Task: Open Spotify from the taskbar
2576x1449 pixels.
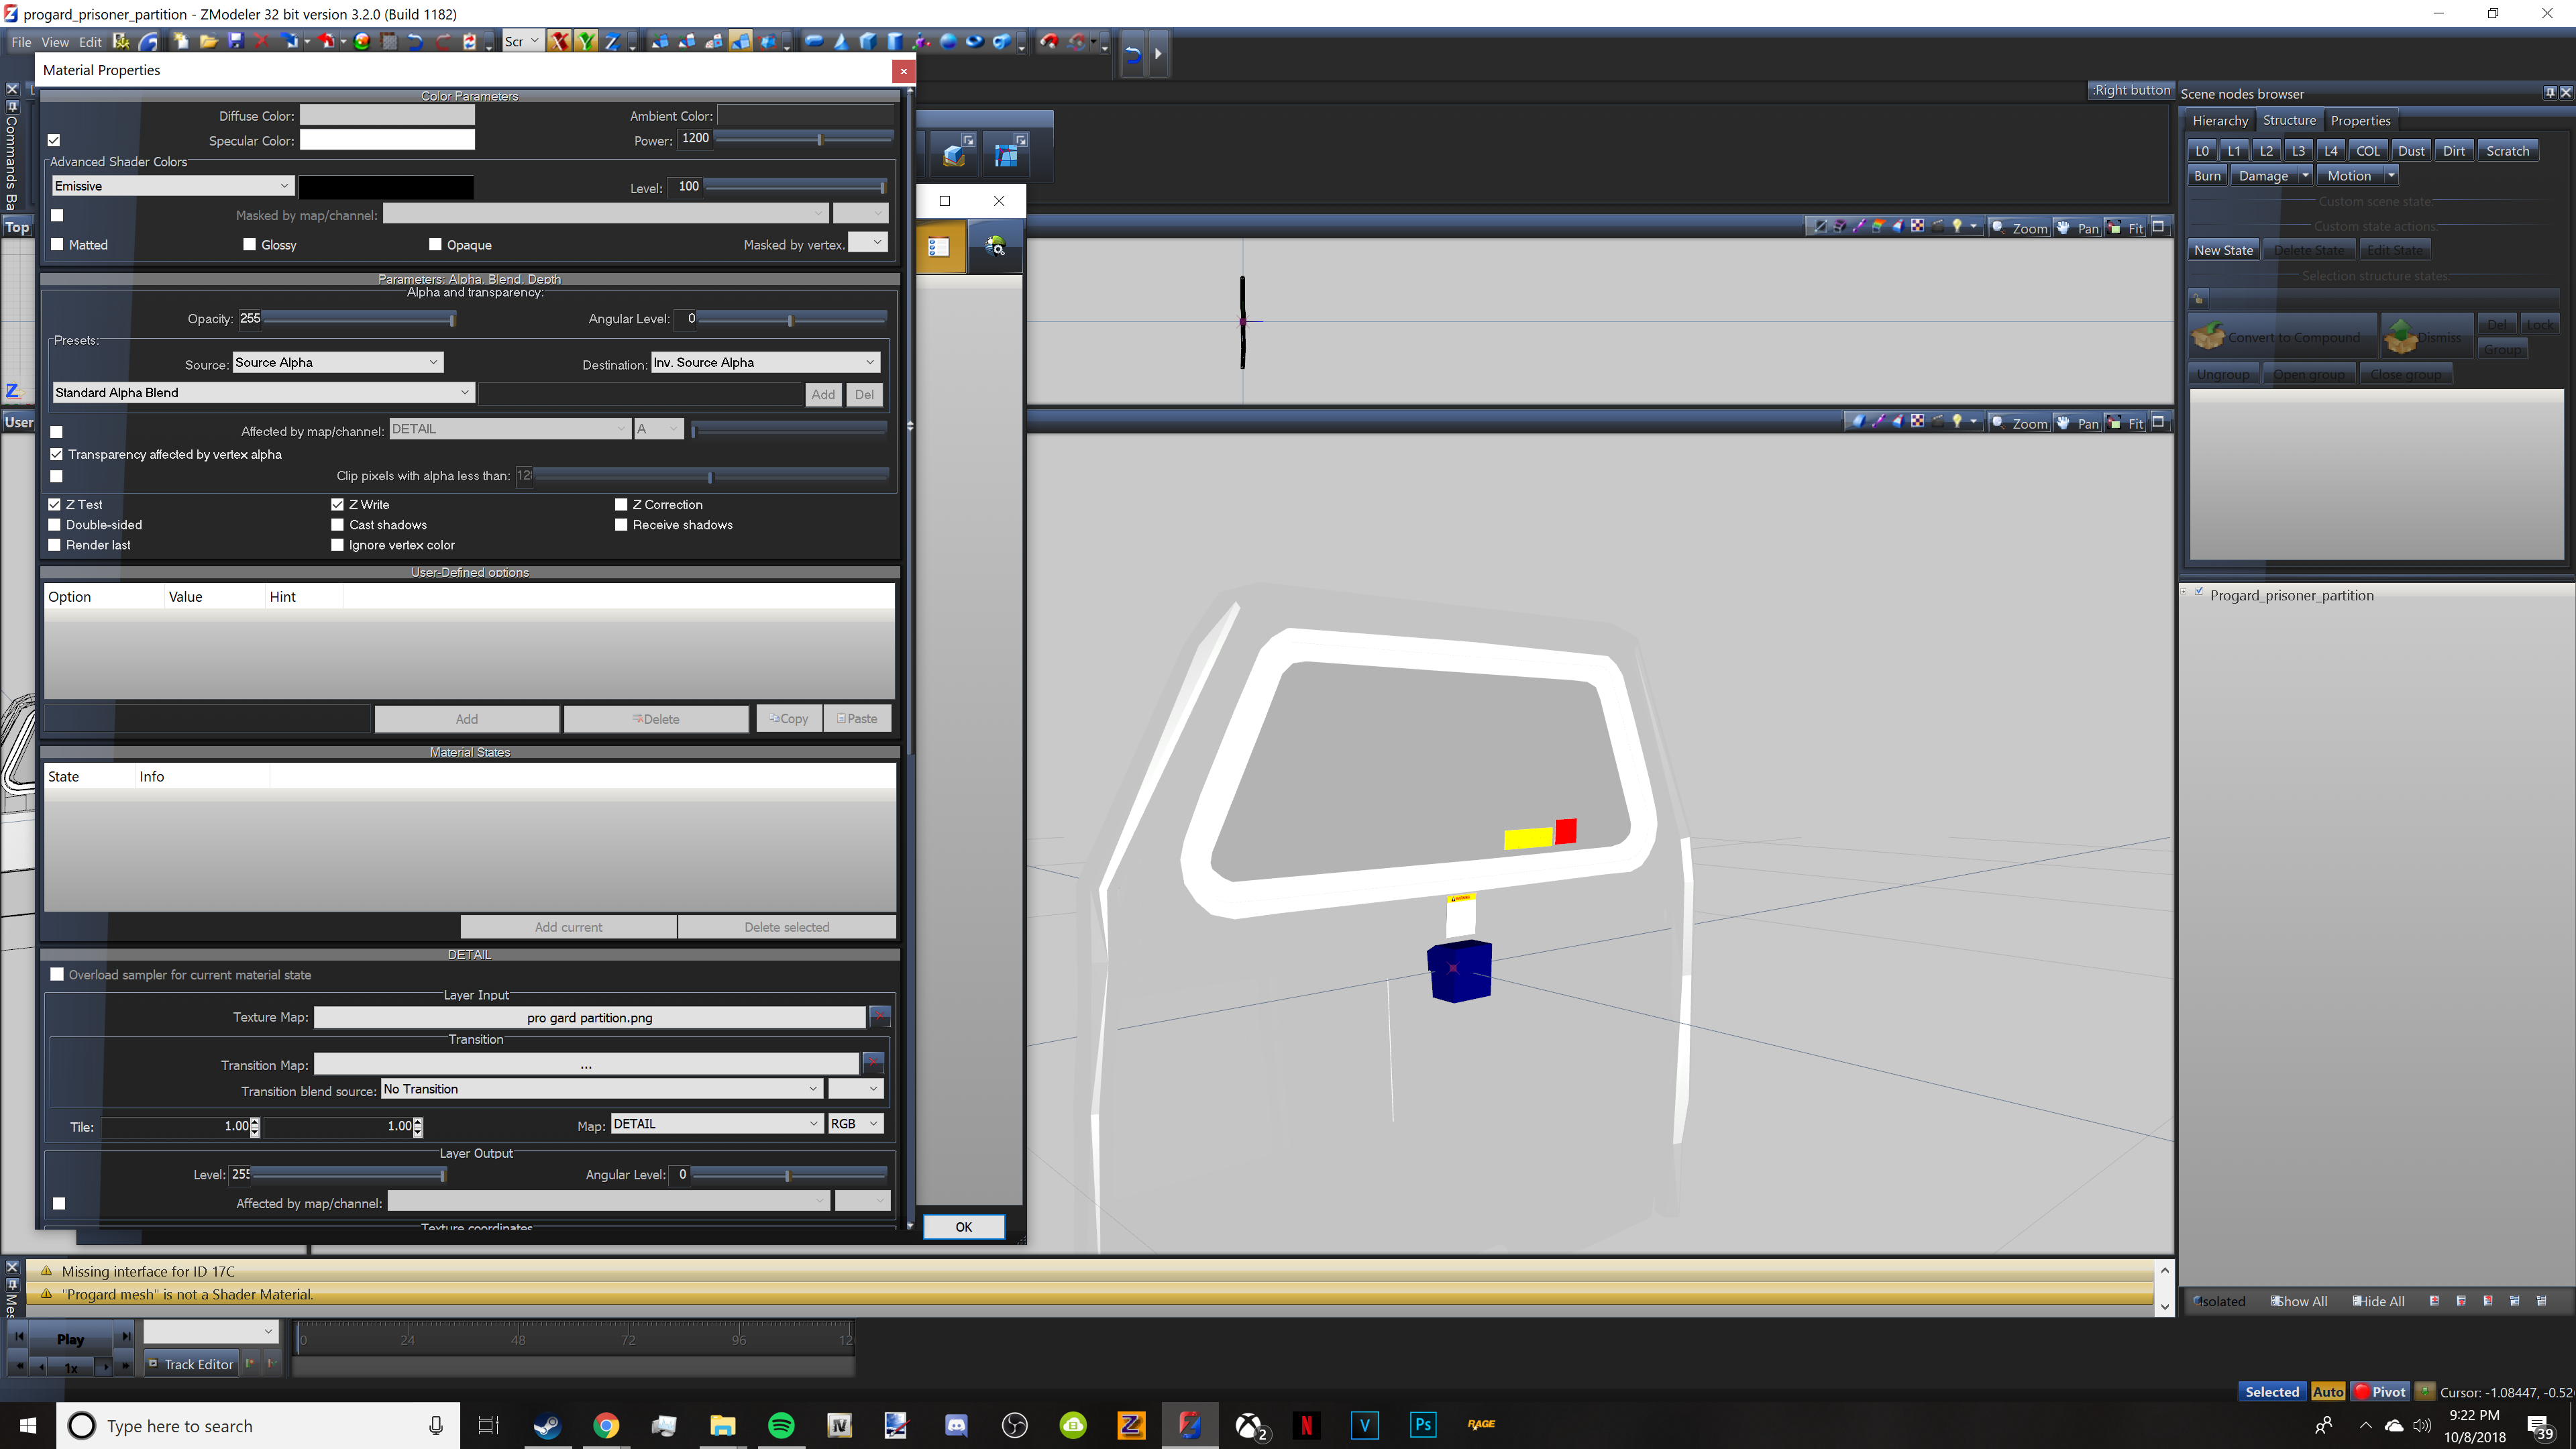Action: (781, 1425)
